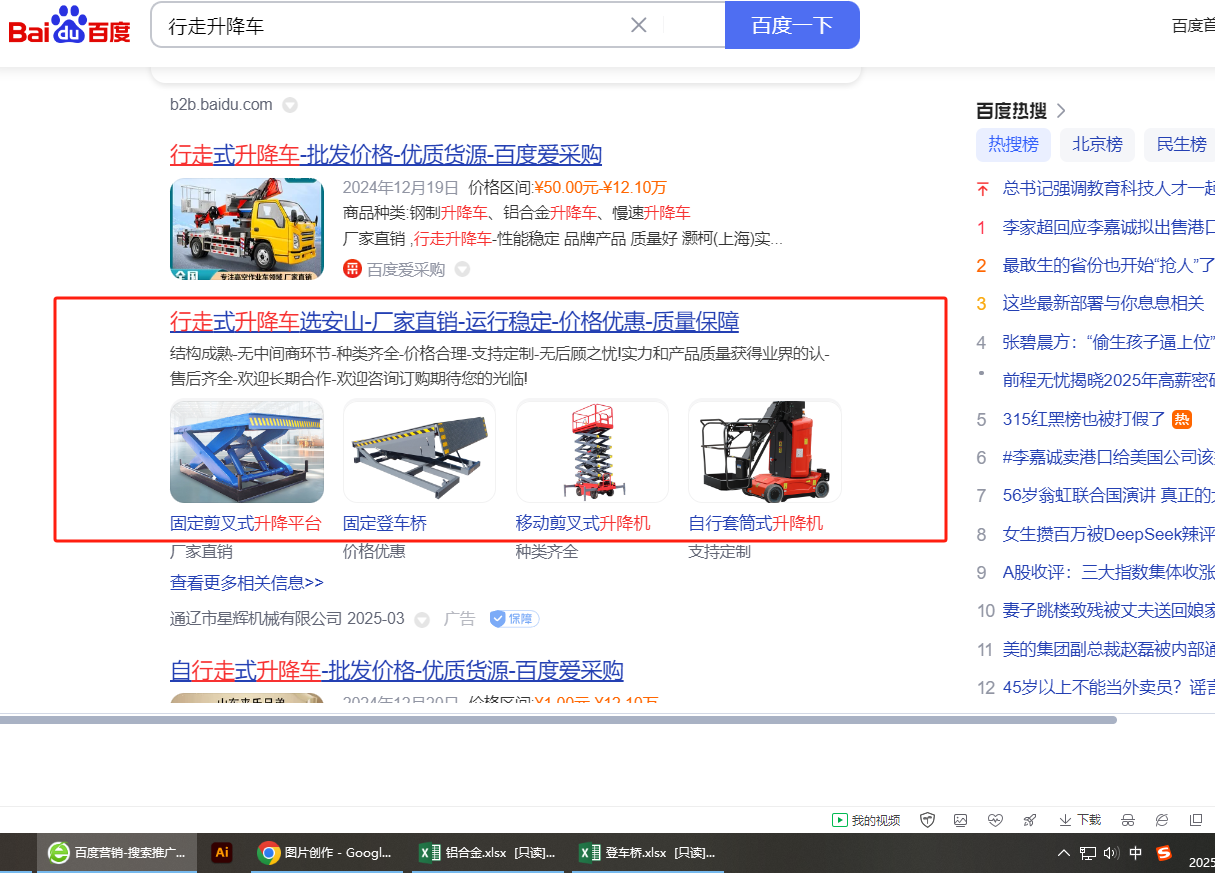Image resolution: width=1215 pixels, height=873 pixels.
Task: Click the heartbeat health-check icon
Action: click(995, 820)
